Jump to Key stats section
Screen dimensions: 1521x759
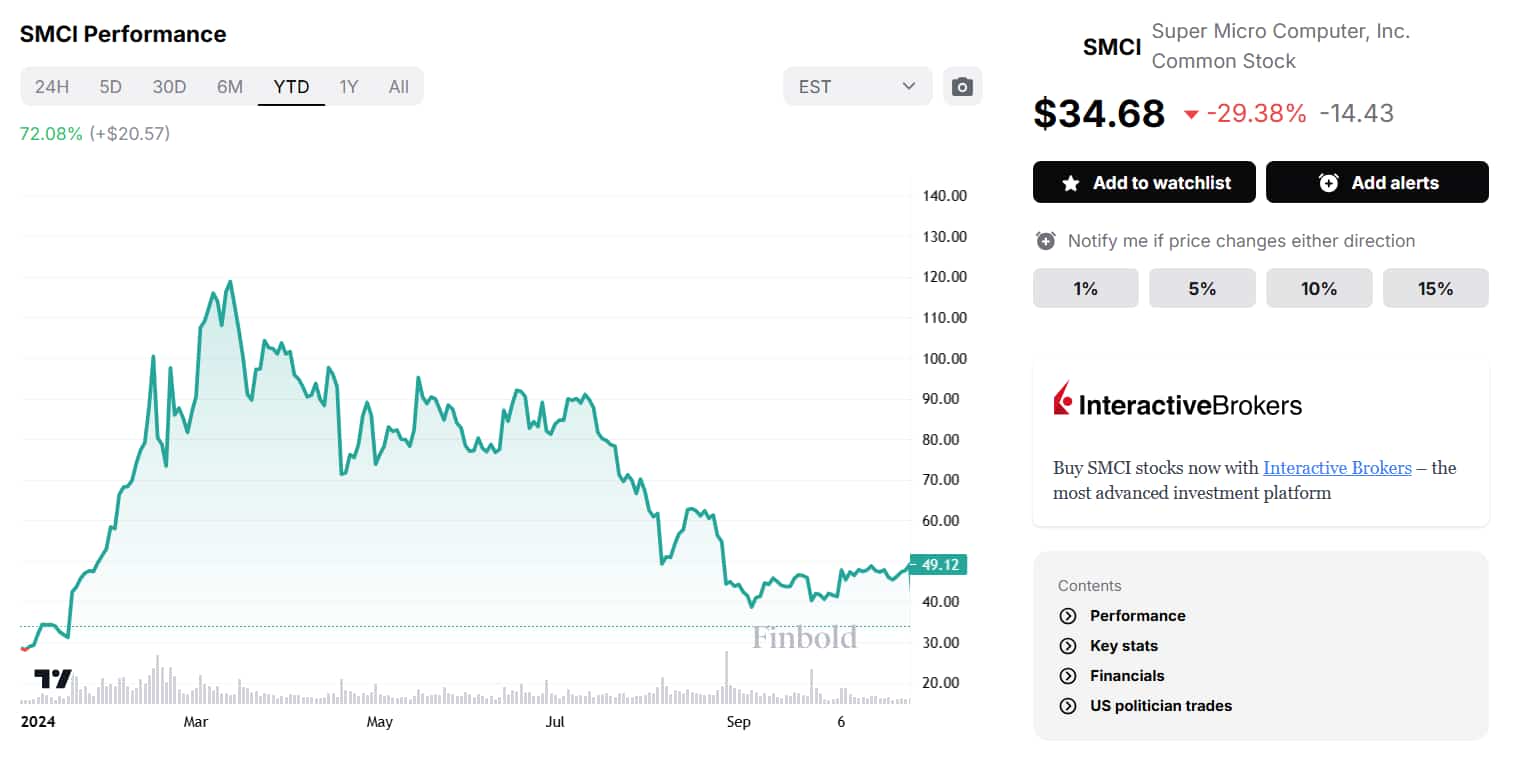[1124, 646]
